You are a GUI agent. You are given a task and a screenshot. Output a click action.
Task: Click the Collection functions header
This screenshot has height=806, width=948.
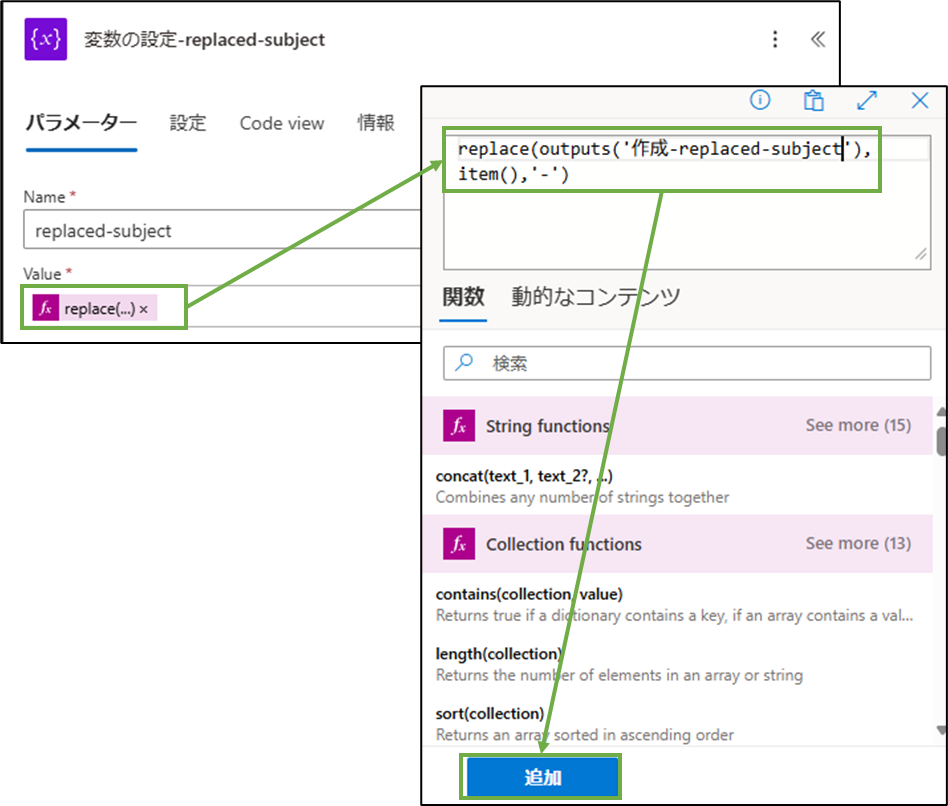pos(677,544)
